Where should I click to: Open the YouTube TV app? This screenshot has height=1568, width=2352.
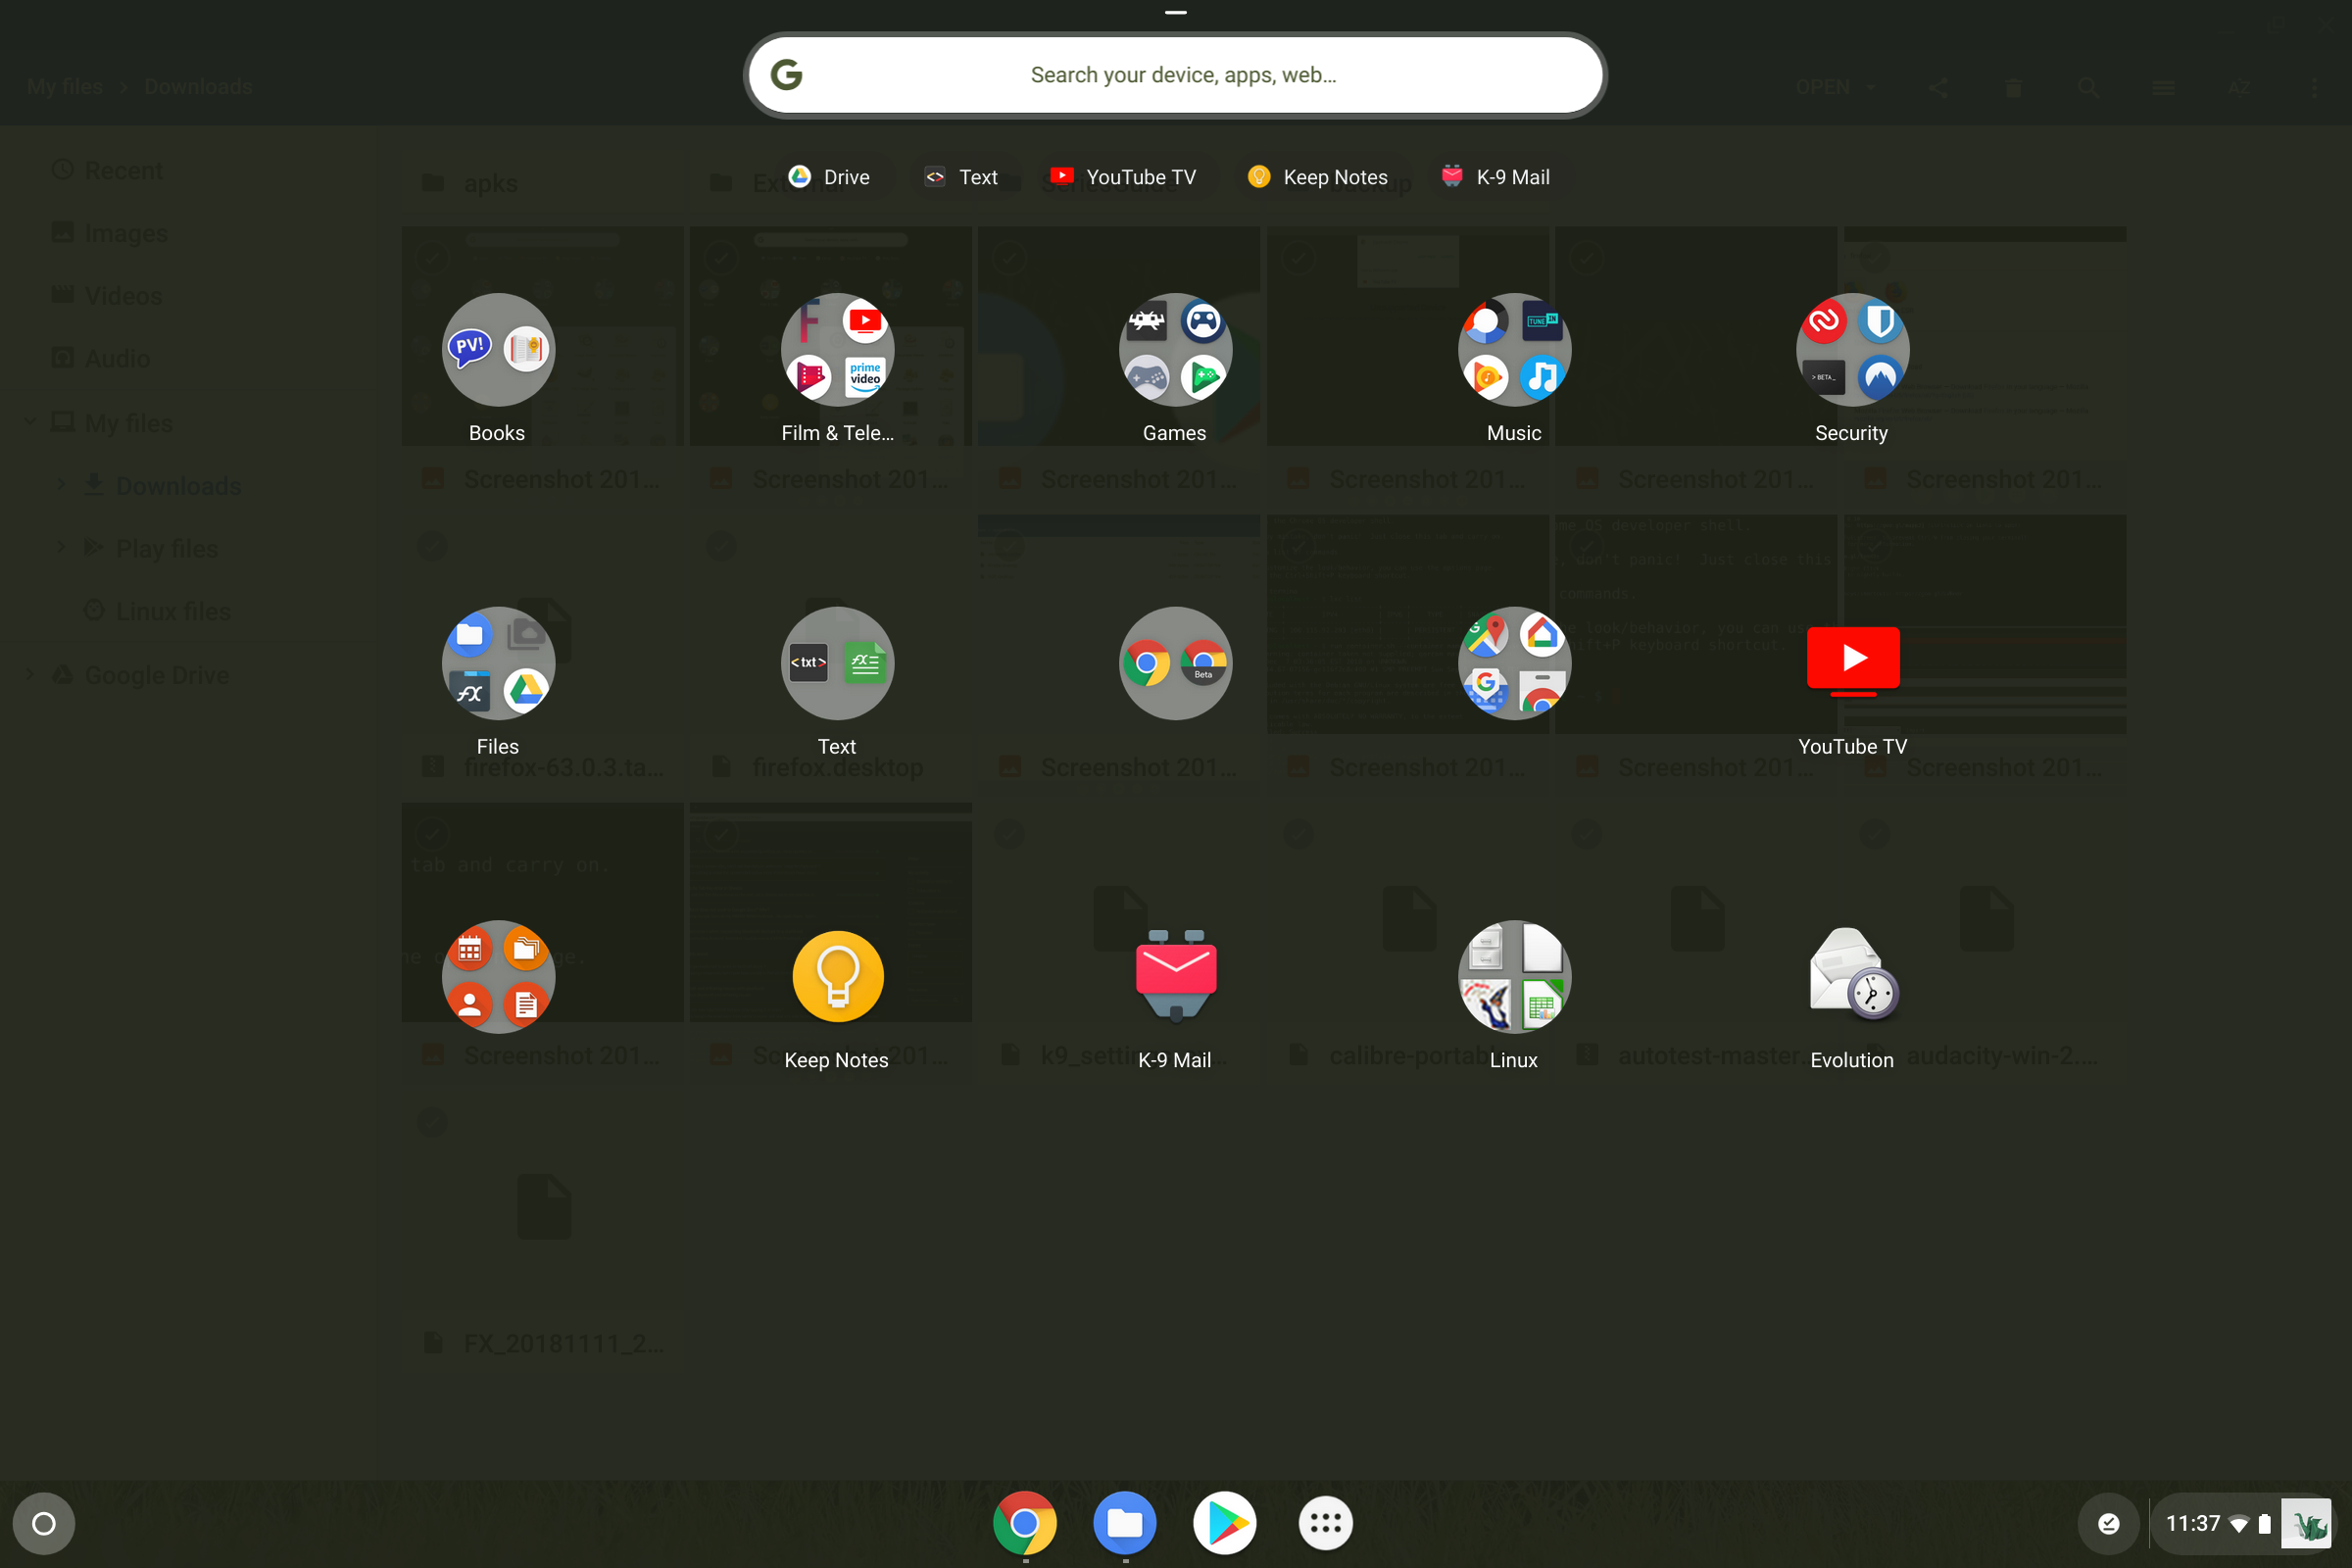tap(1853, 658)
